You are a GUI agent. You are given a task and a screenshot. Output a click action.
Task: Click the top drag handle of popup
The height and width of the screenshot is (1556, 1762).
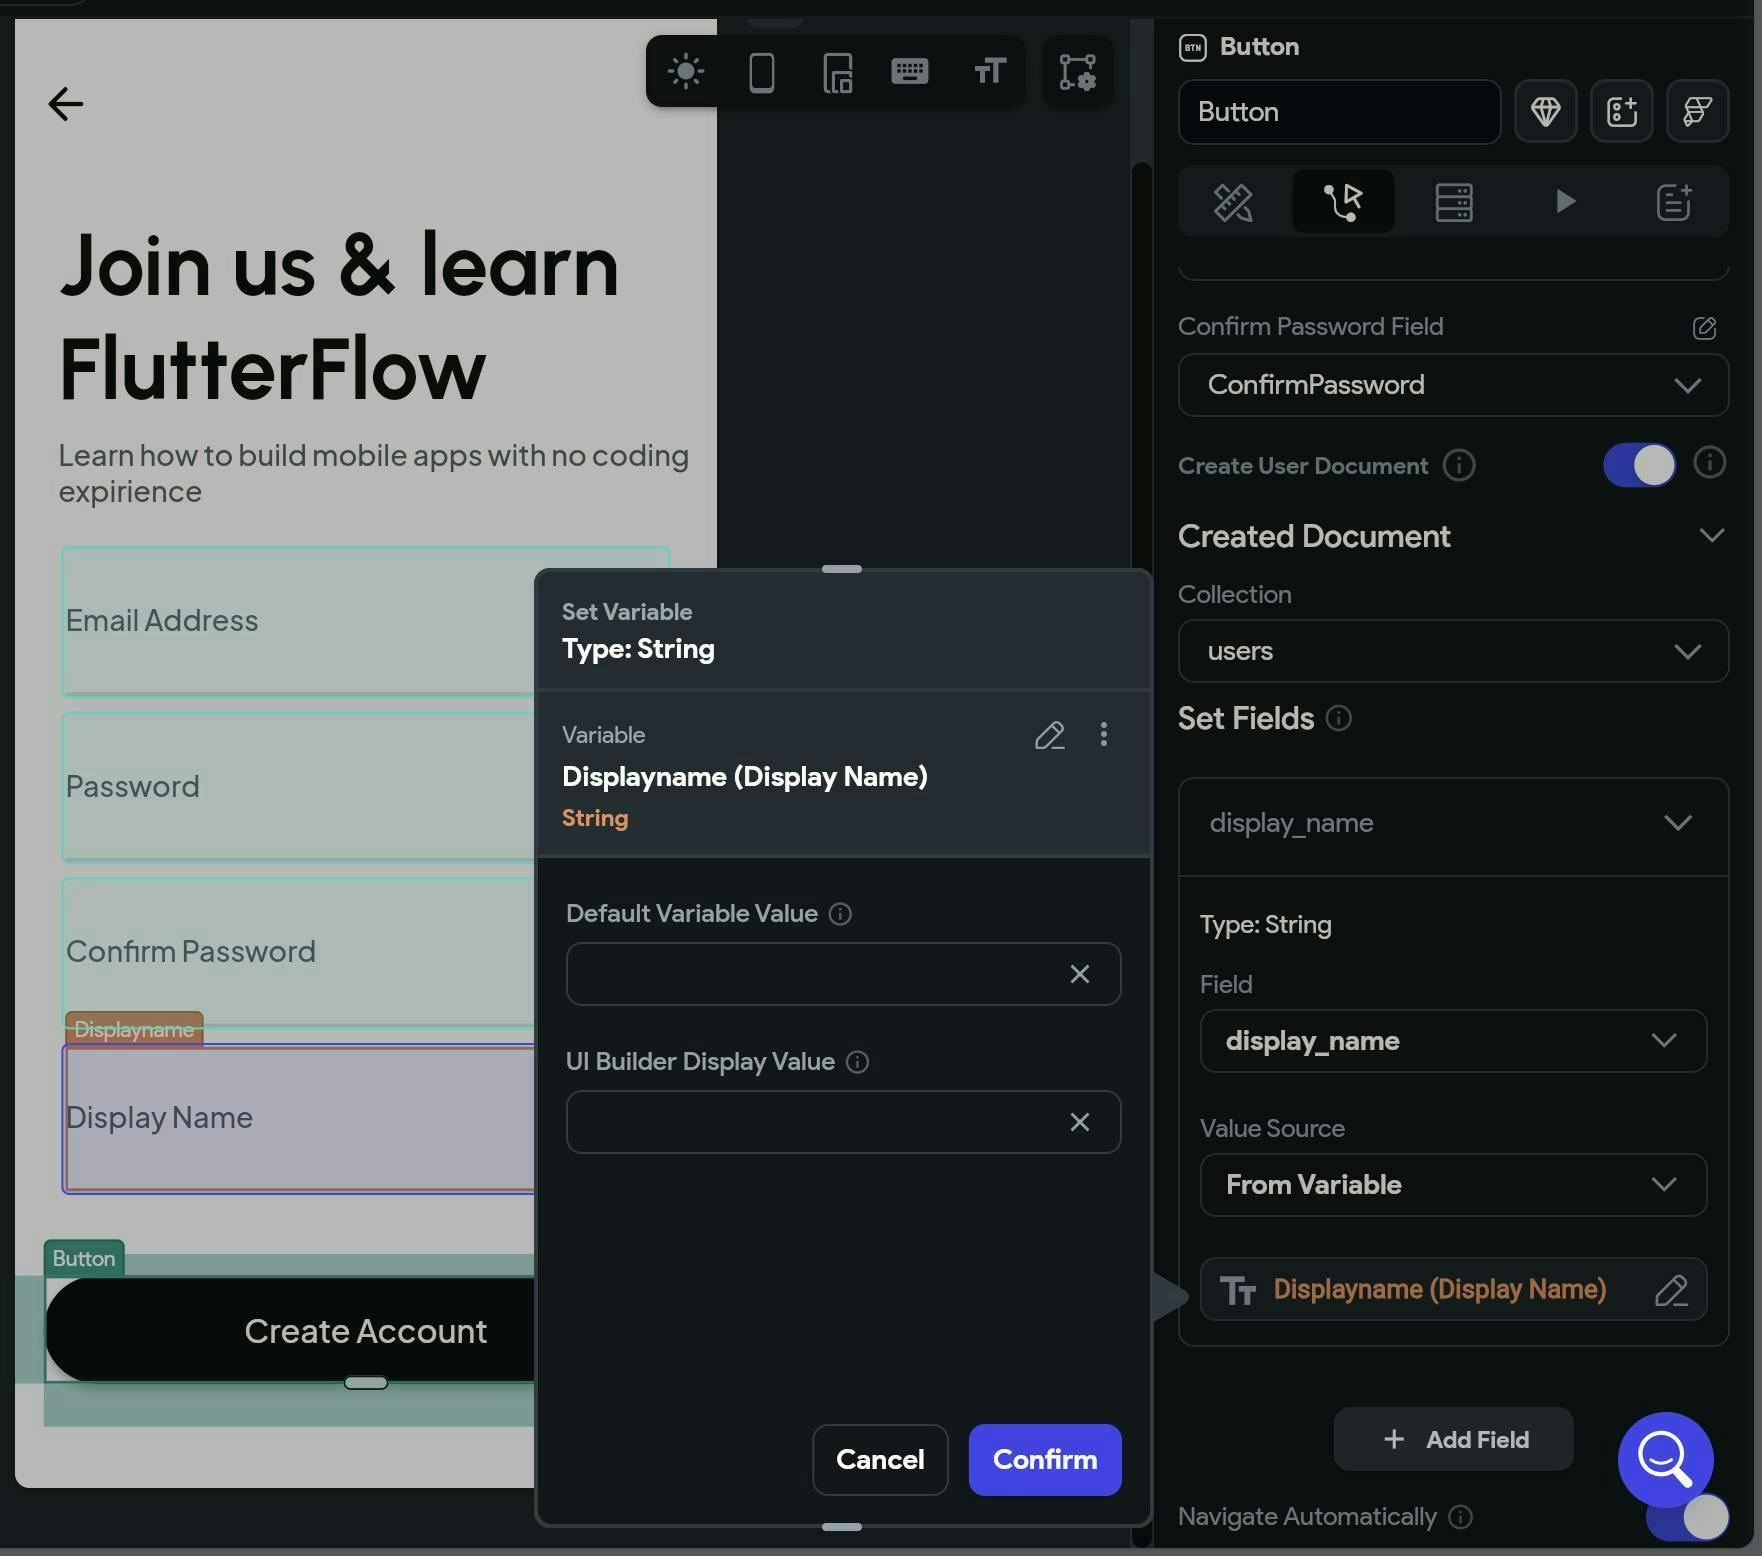click(842, 569)
